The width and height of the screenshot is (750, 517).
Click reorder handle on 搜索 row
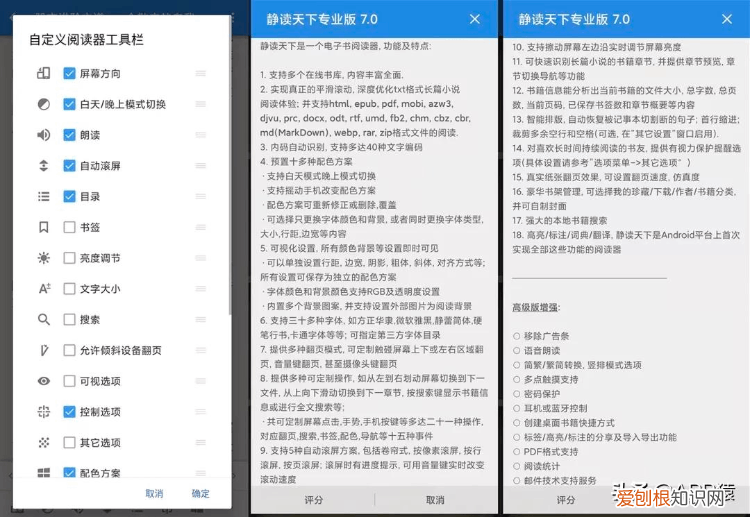pos(200,319)
